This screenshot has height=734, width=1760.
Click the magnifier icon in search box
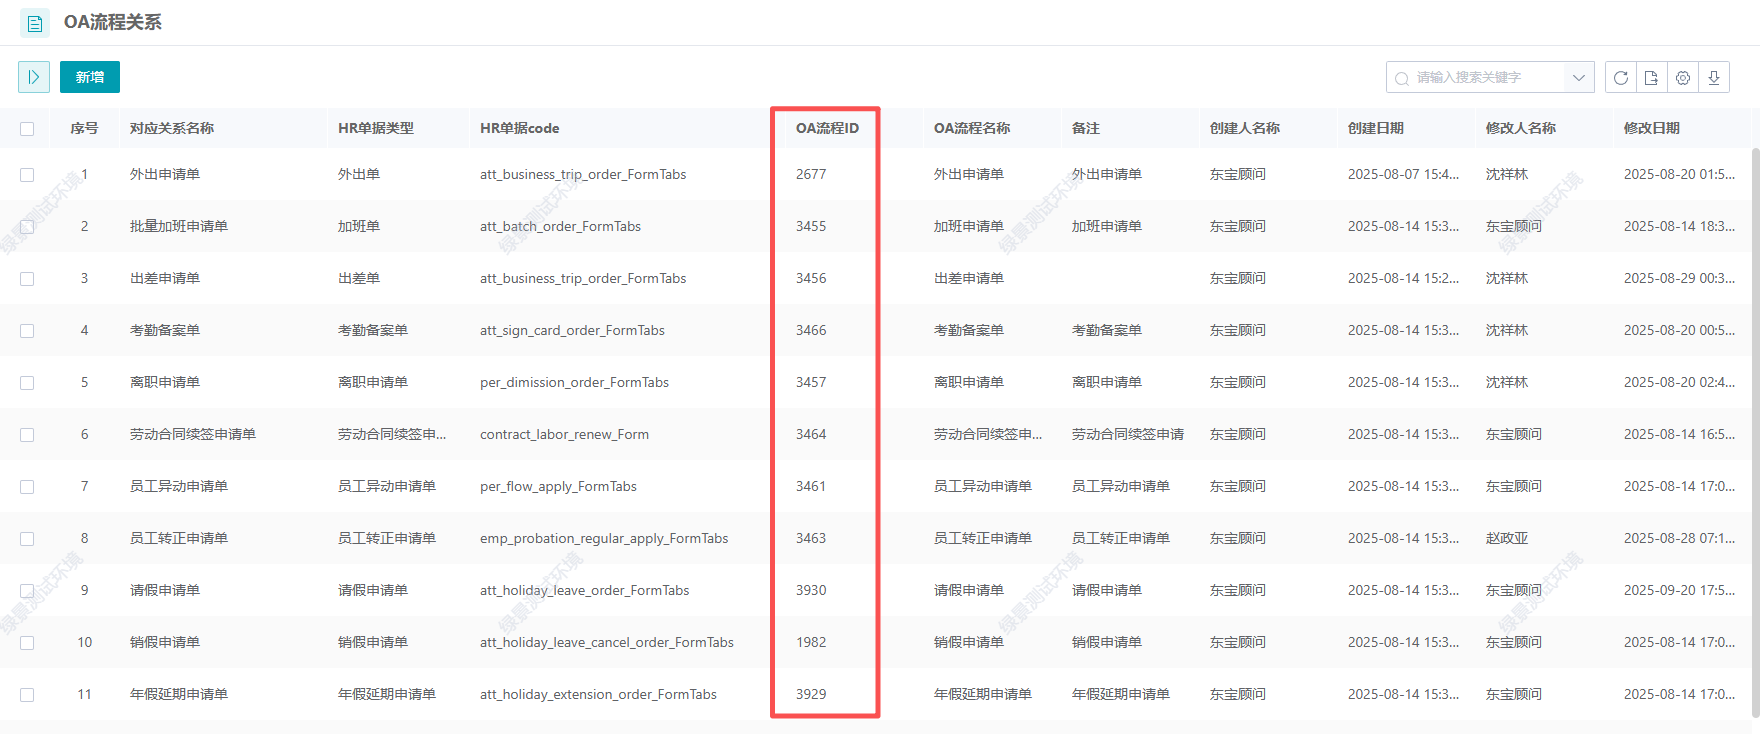click(1402, 78)
